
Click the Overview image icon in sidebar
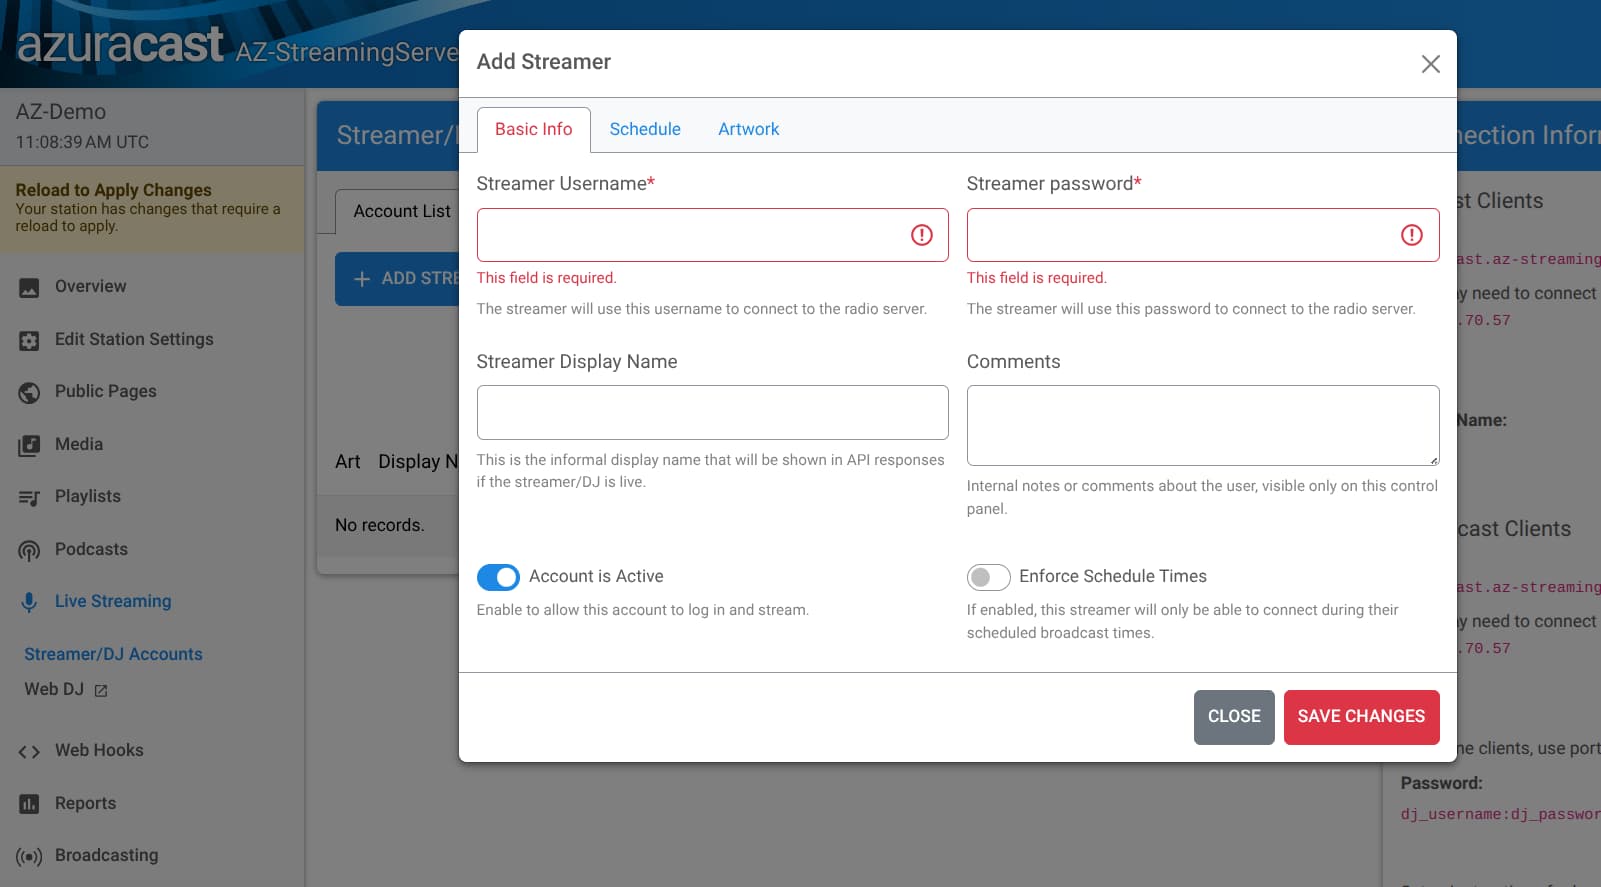[x=29, y=288]
